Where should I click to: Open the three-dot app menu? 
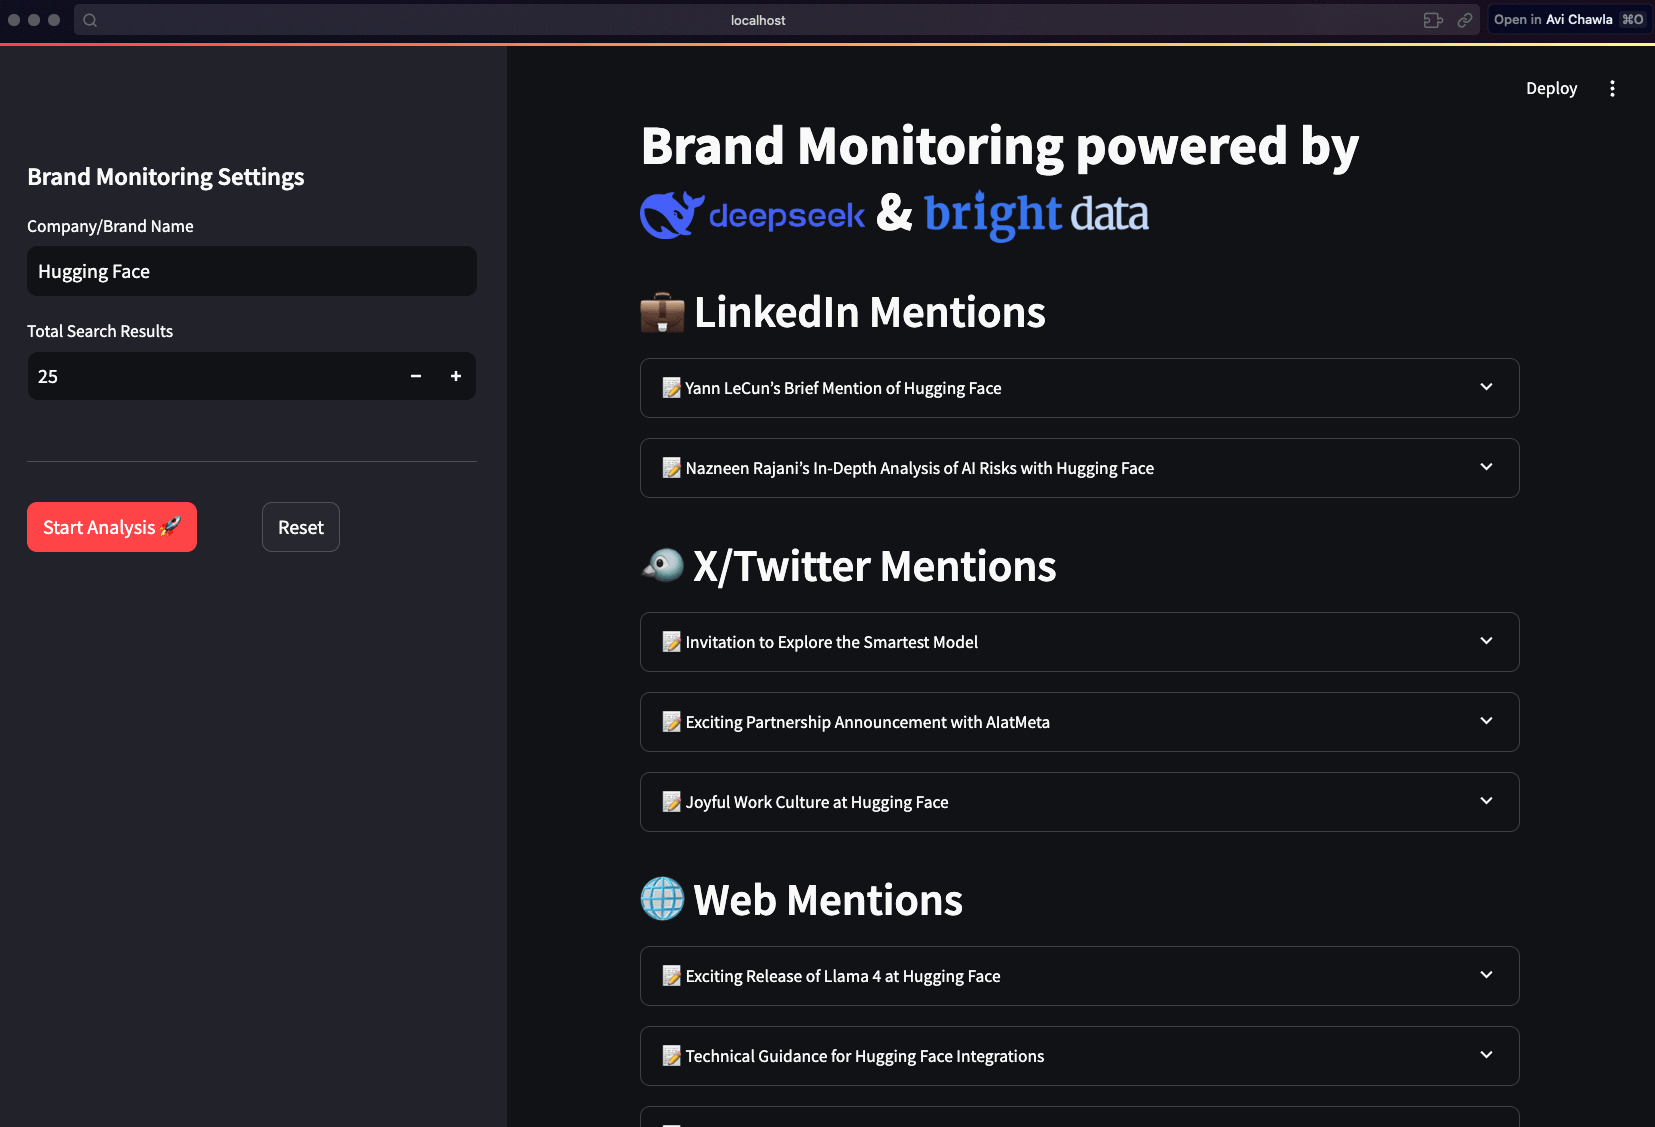click(x=1612, y=89)
